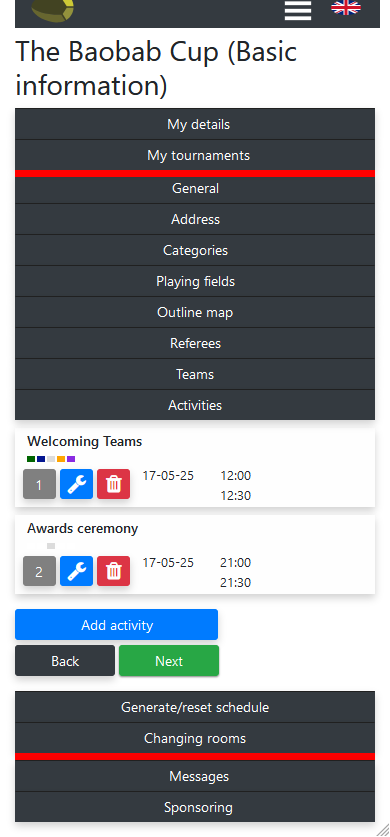Go Back to previous step
The image size is (390, 837).
[x=65, y=661]
